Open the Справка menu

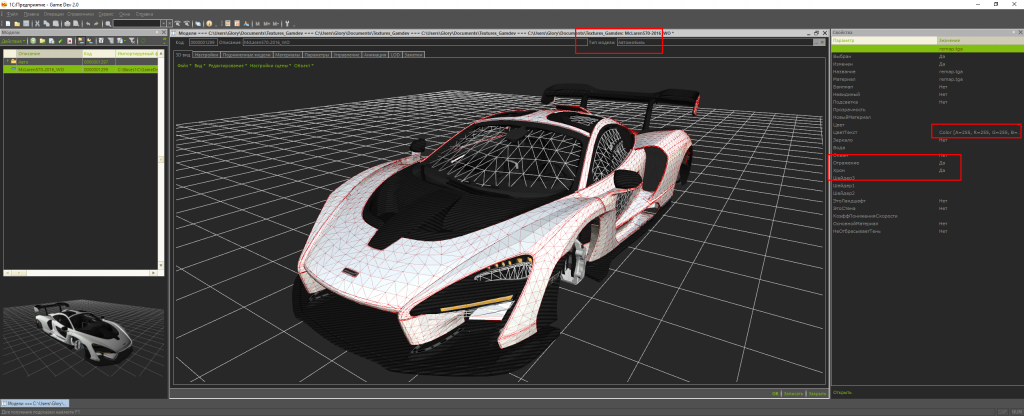[x=144, y=14]
